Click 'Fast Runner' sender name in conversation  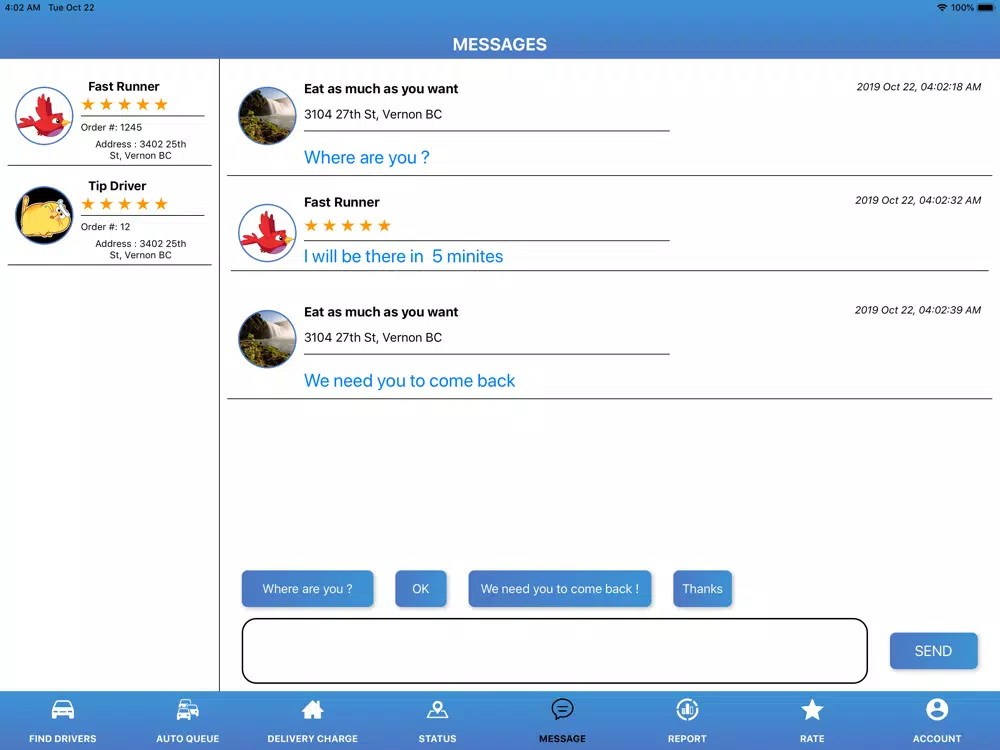(x=342, y=202)
